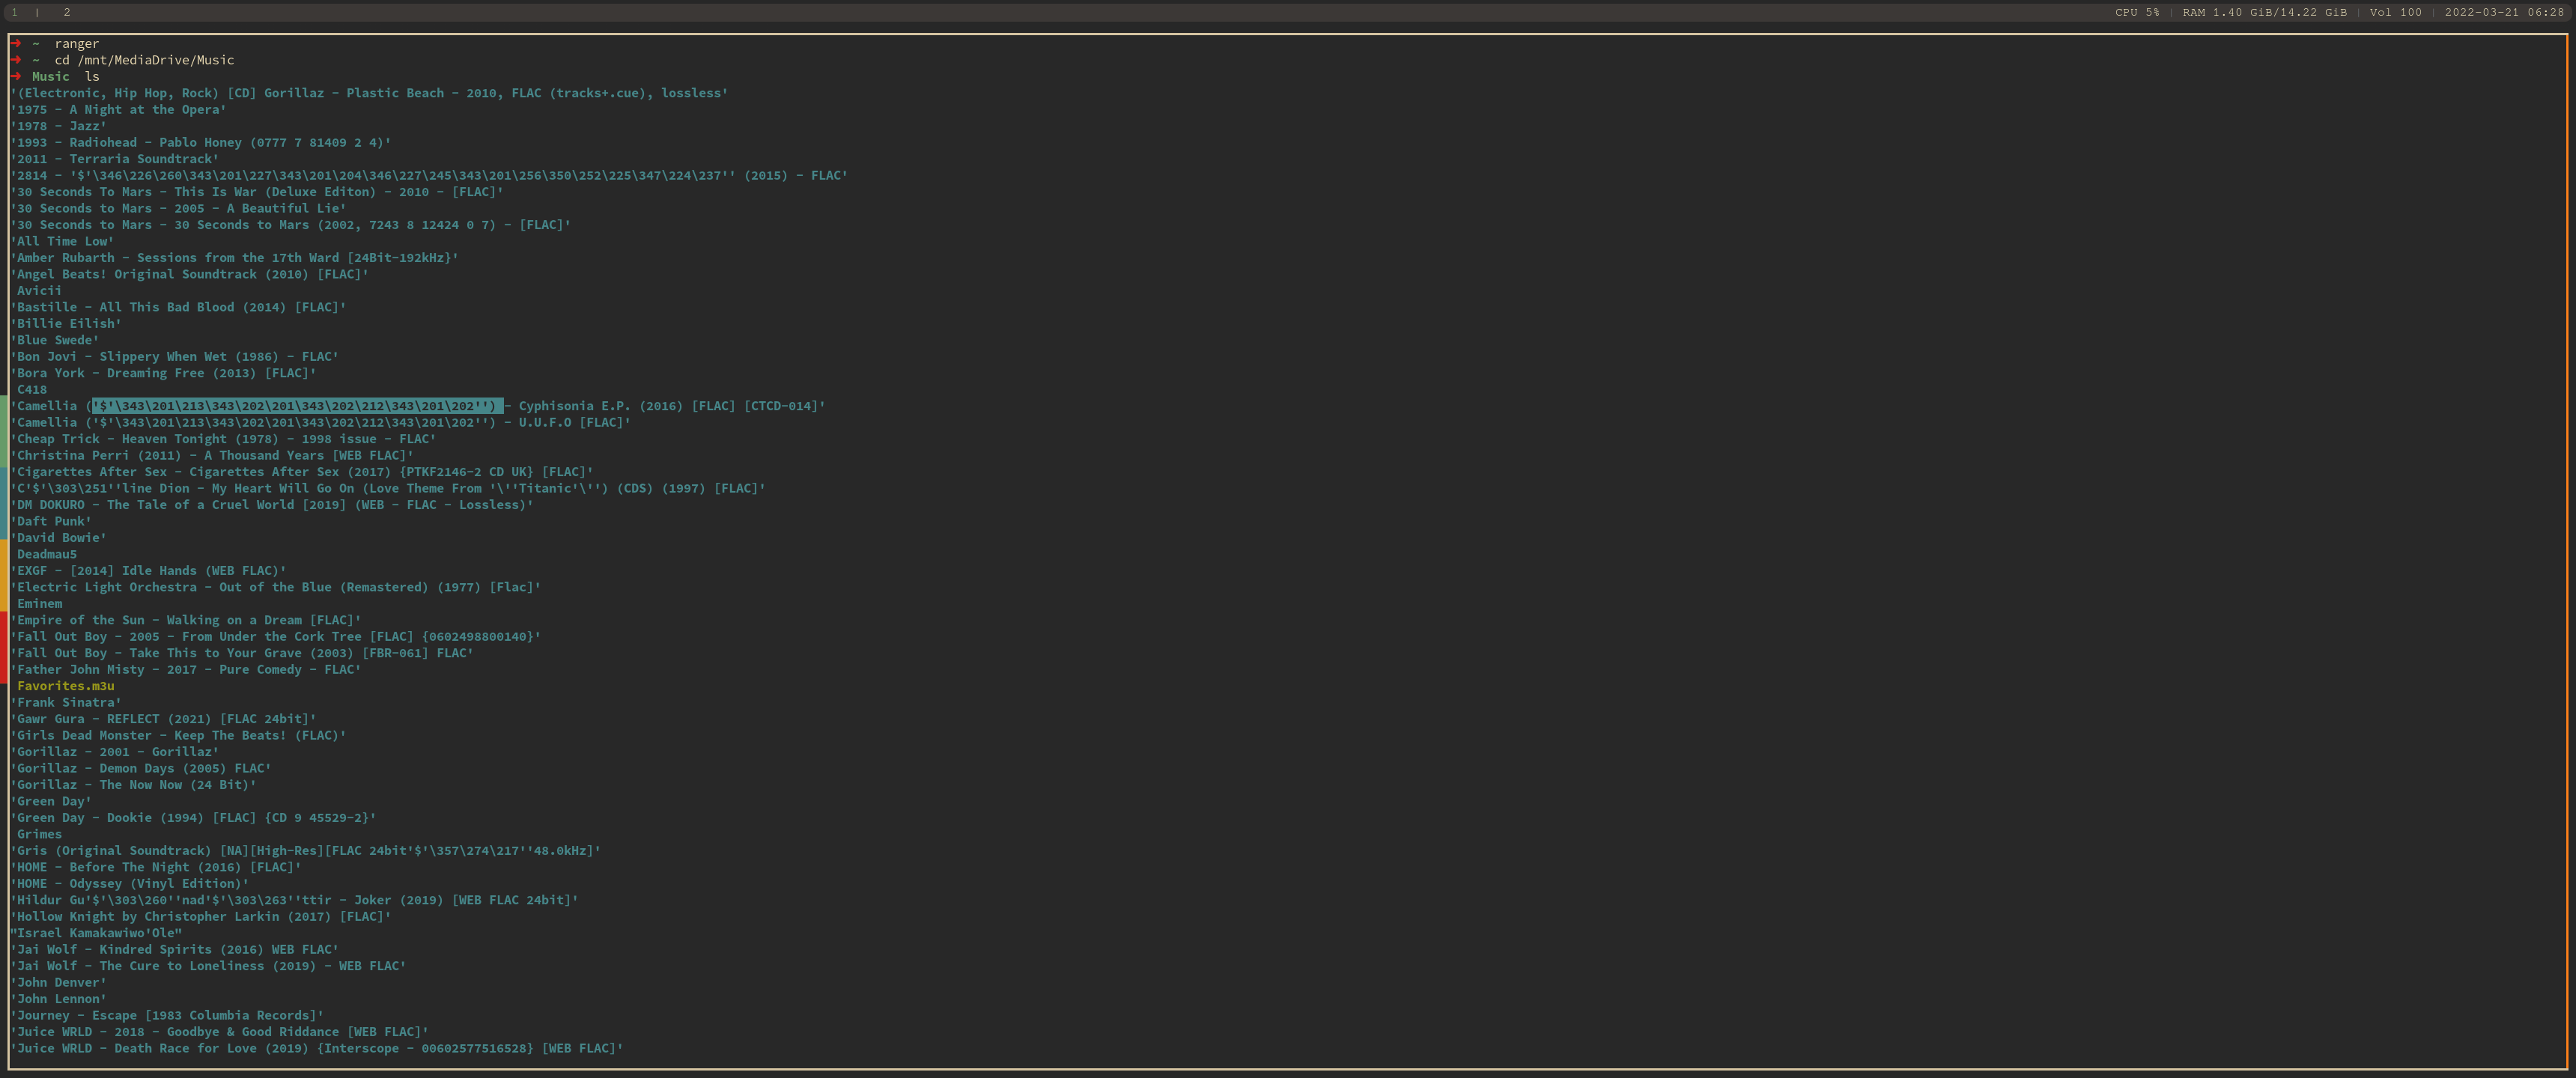Click the 'ranger' command line
Image resolution: width=2576 pixels, height=1078 pixels.
[77, 44]
